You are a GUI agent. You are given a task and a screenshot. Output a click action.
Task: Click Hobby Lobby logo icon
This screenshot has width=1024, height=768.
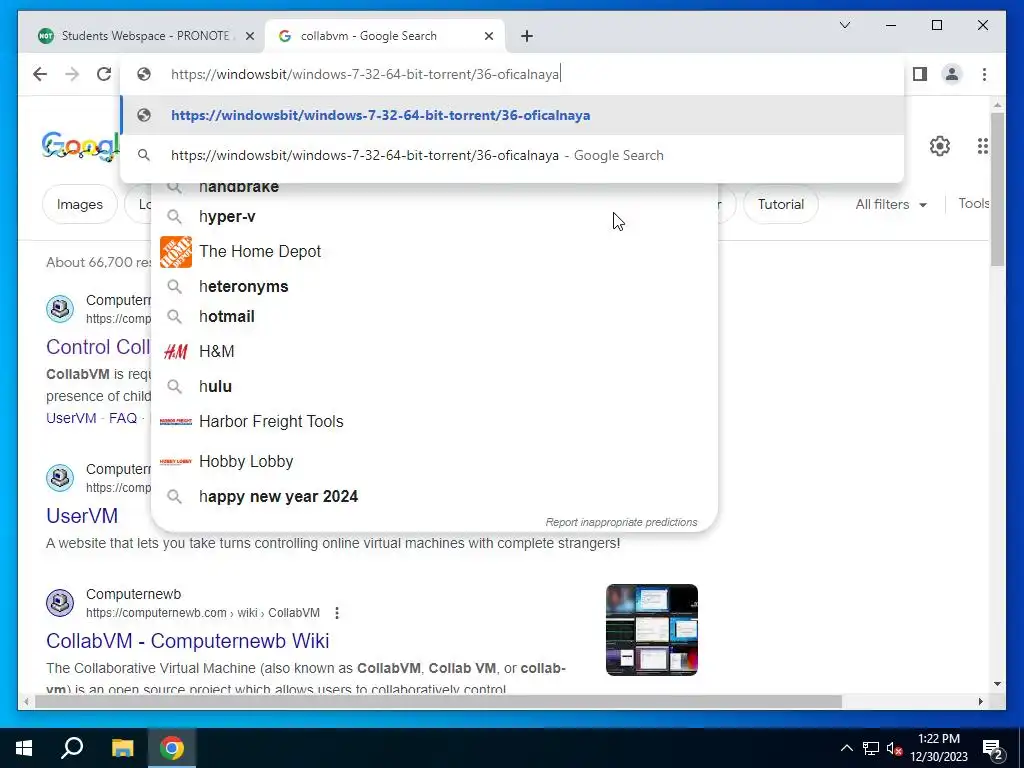click(176, 461)
